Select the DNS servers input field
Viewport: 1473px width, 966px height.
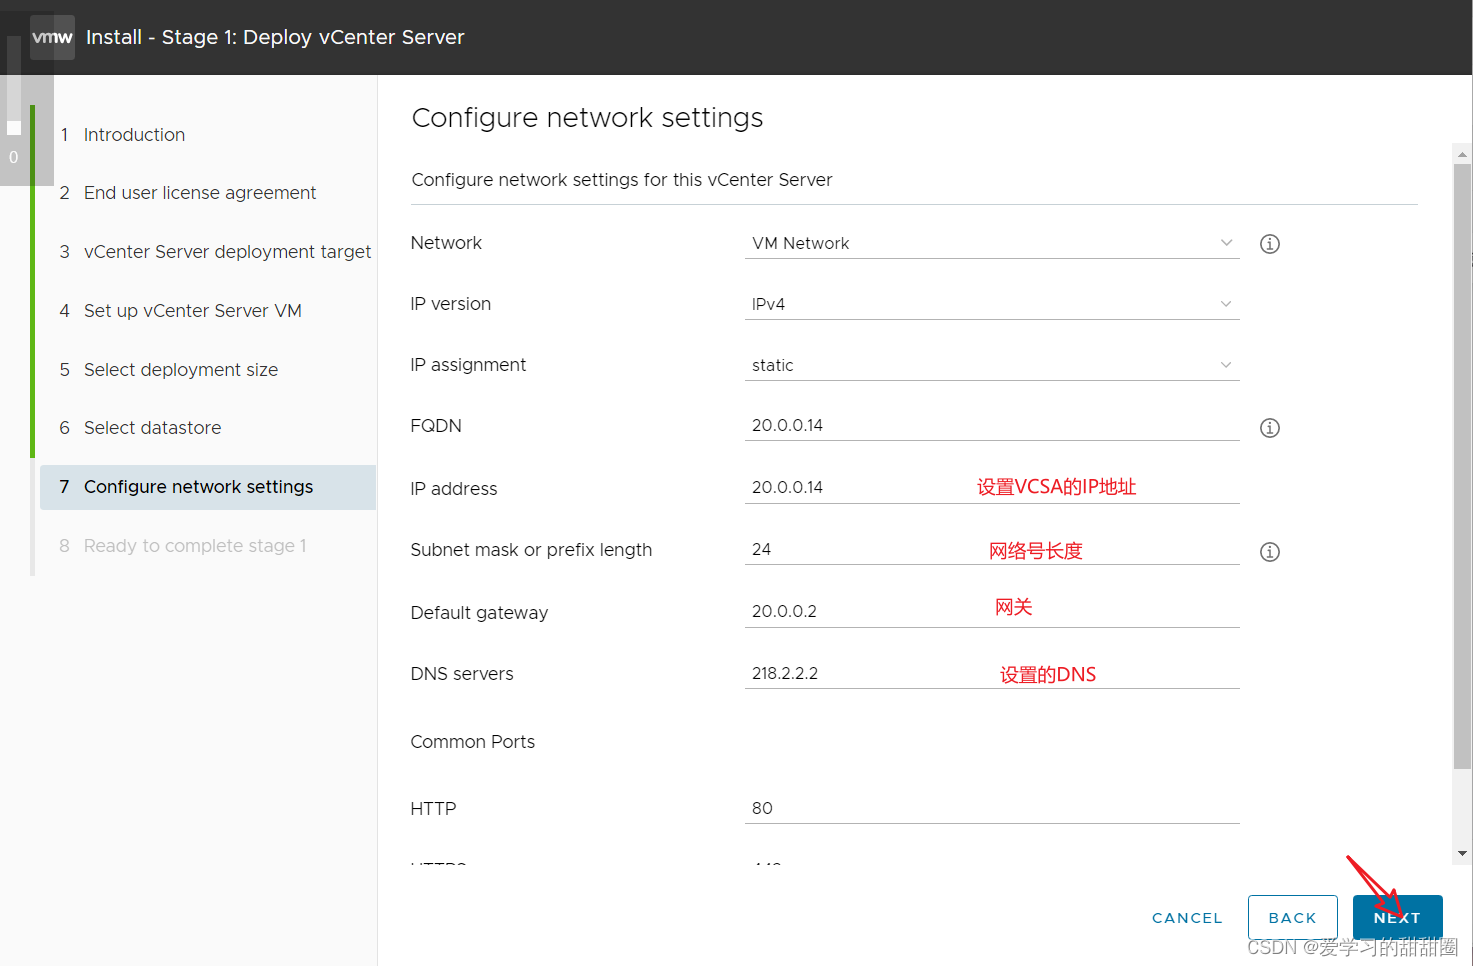coord(992,674)
